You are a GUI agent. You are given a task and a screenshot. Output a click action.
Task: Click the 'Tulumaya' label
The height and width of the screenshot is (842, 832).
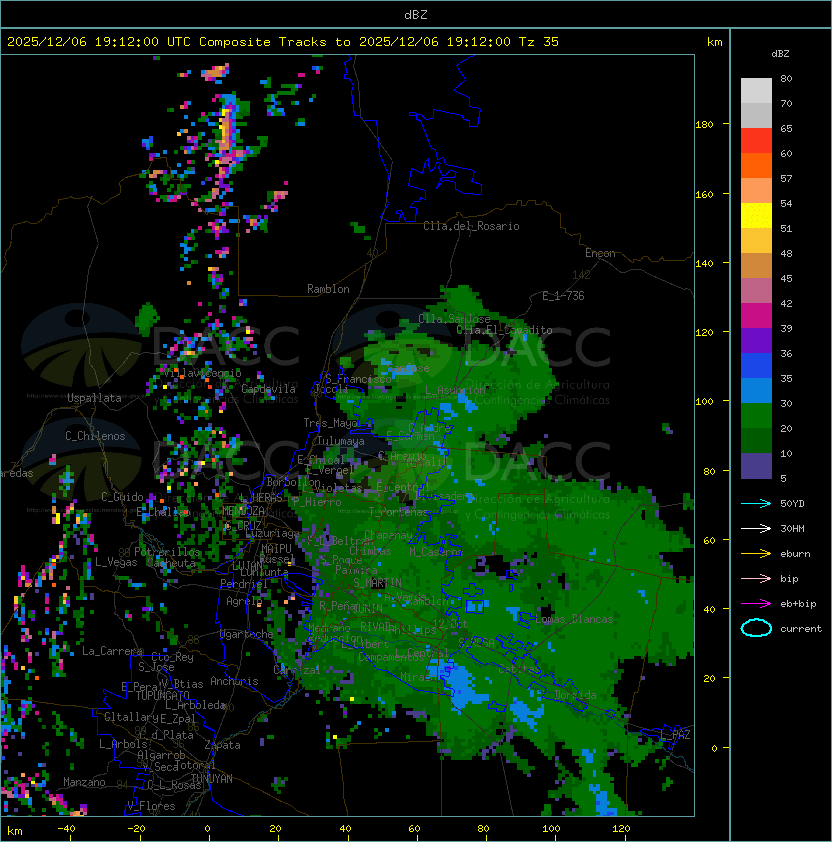click(341, 441)
